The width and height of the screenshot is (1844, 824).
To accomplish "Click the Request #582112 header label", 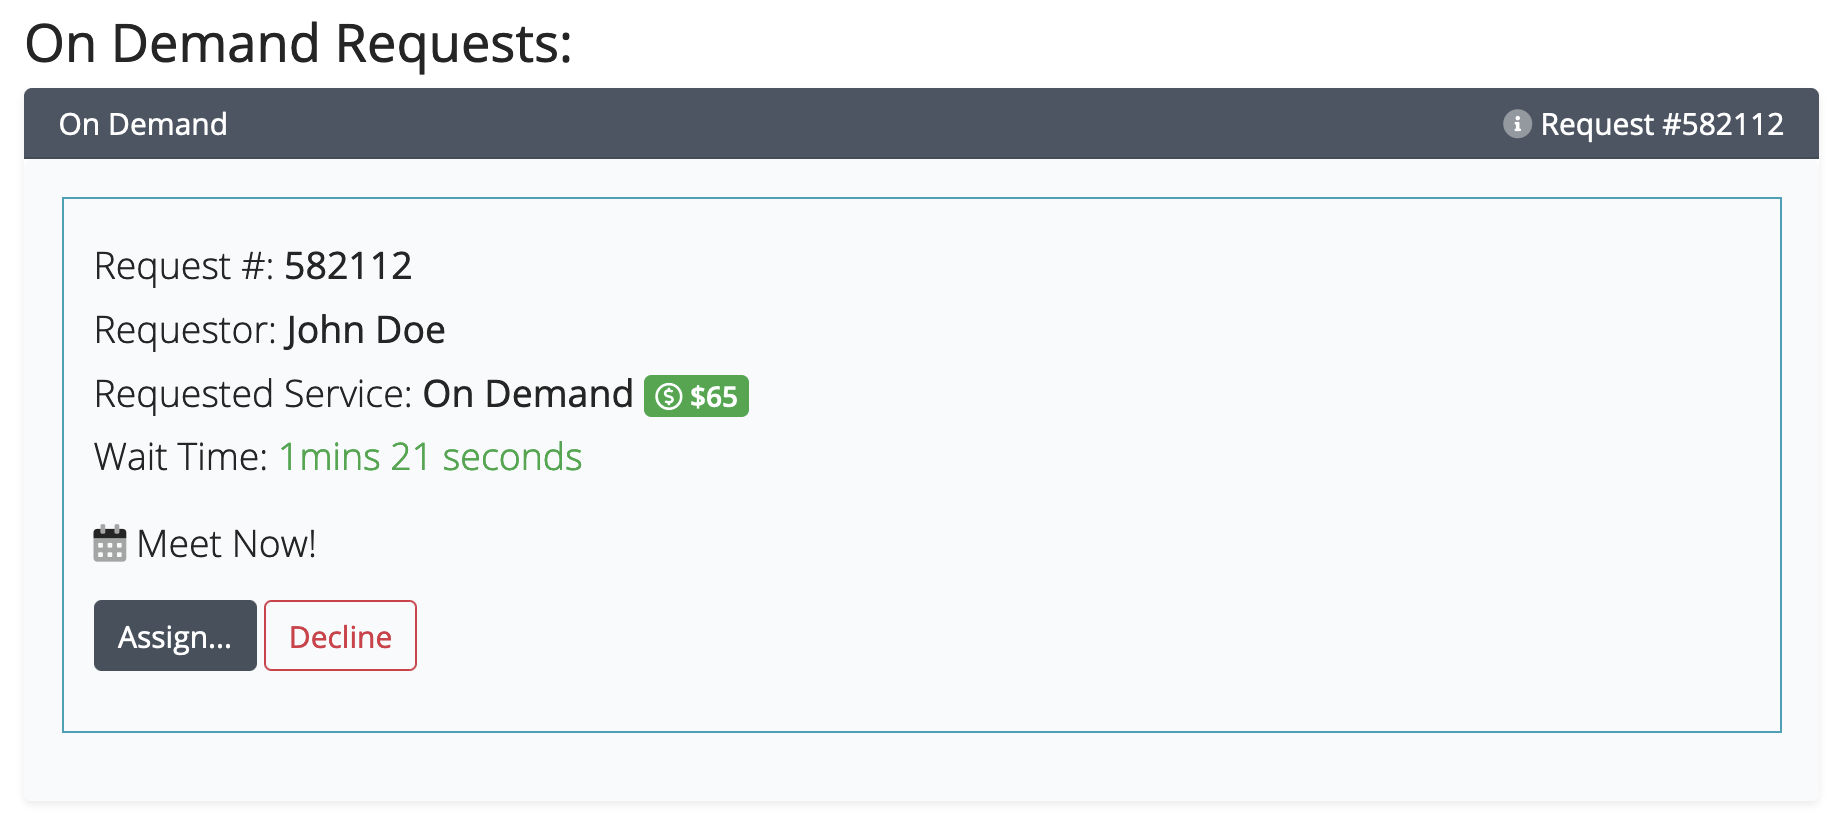I will [x=1661, y=124].
